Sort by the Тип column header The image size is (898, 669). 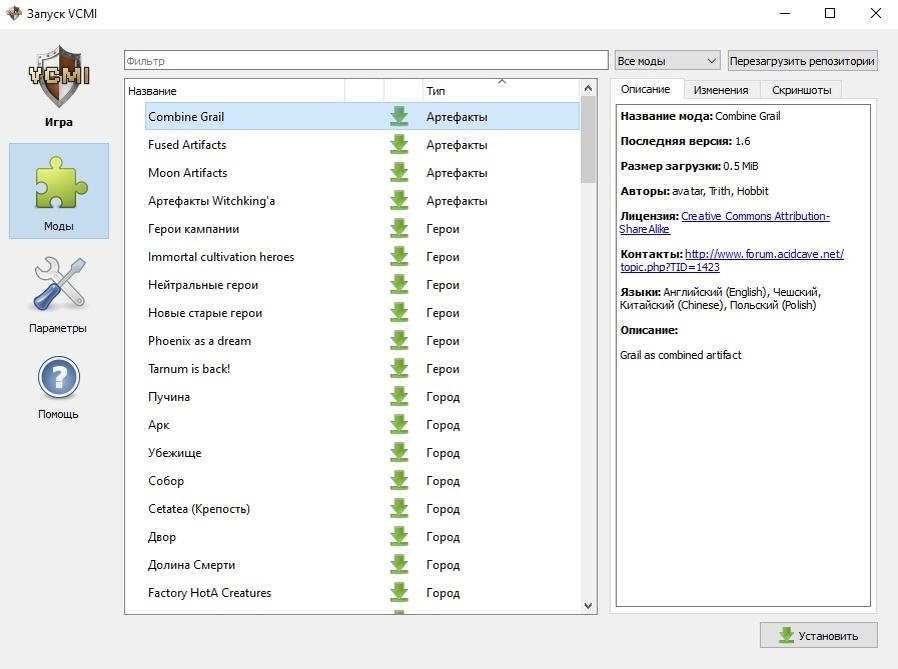click(x=501, y=90)
